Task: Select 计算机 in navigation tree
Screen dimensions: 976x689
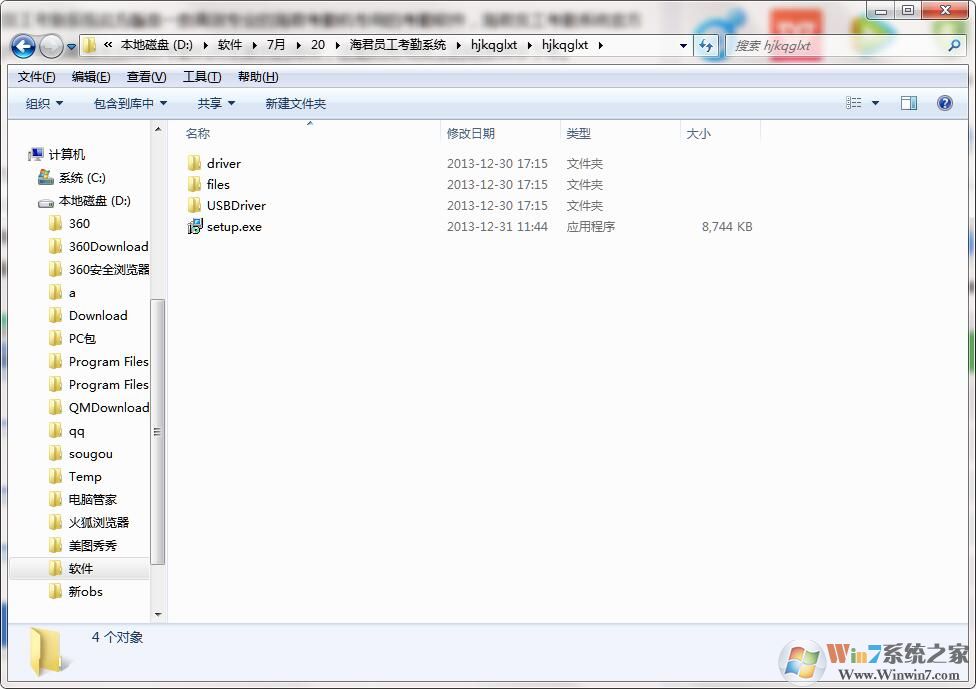Action: tap(67, 154)
